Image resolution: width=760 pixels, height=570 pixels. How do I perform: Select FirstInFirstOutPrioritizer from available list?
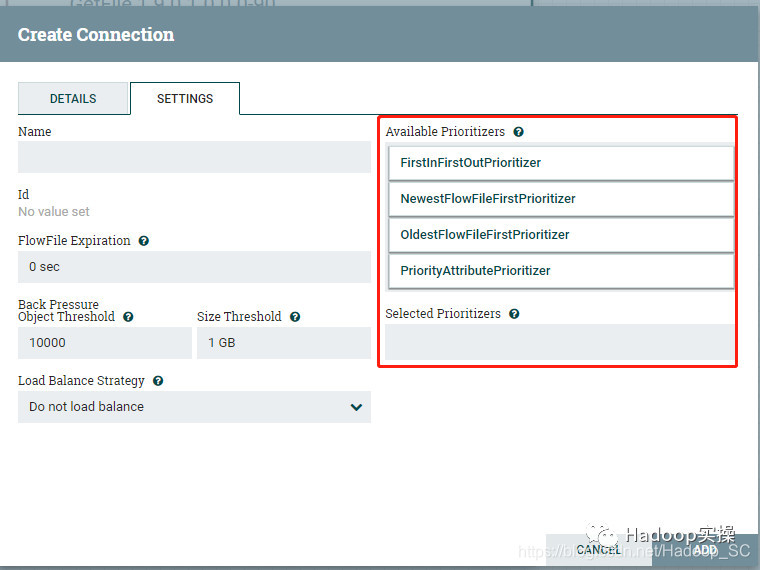pos(561,163)
